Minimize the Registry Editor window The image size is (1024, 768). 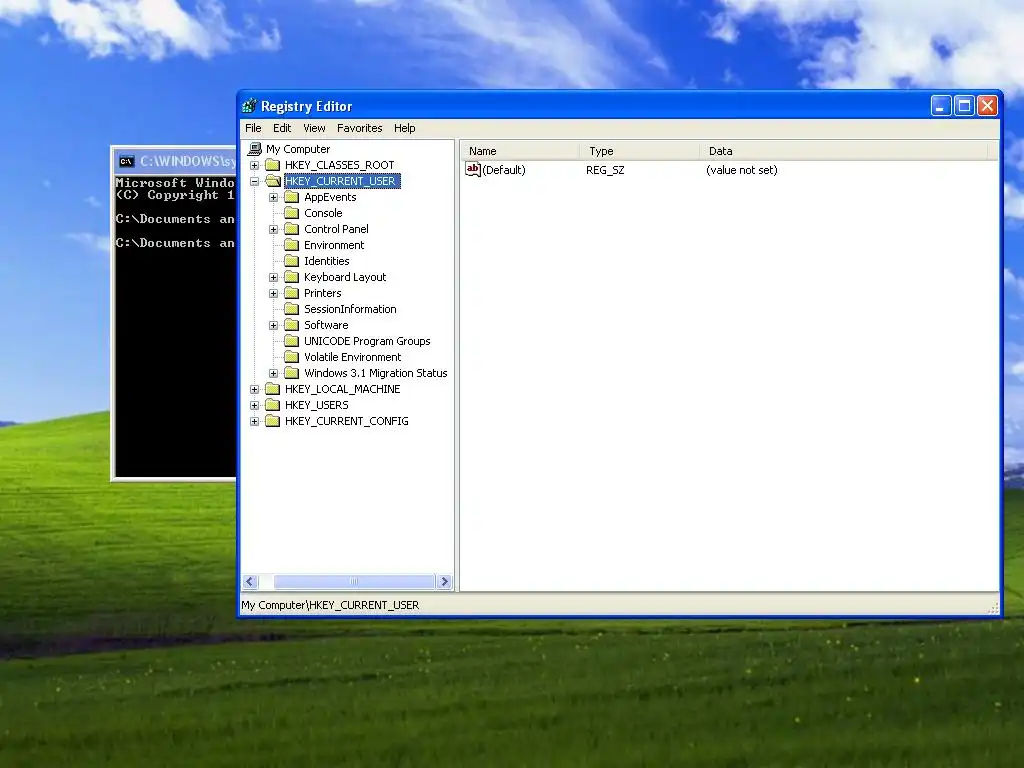(x=940, y=106)
